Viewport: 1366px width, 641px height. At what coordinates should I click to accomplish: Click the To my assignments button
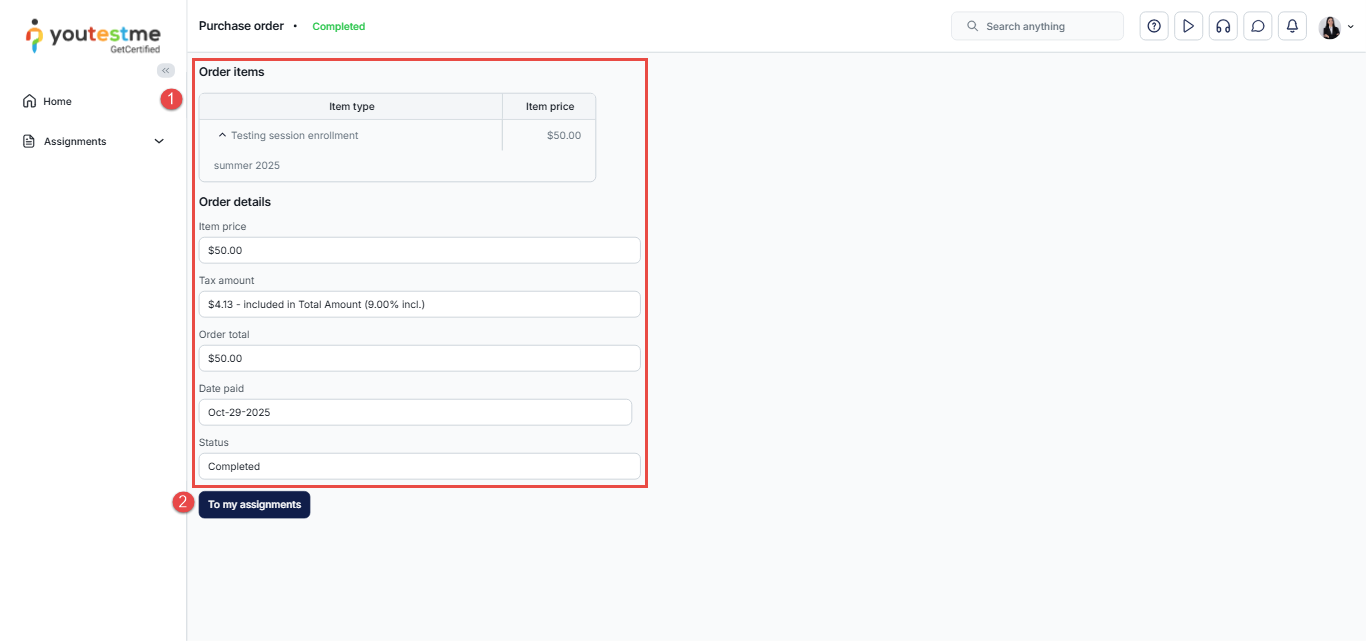coord(254,505)
